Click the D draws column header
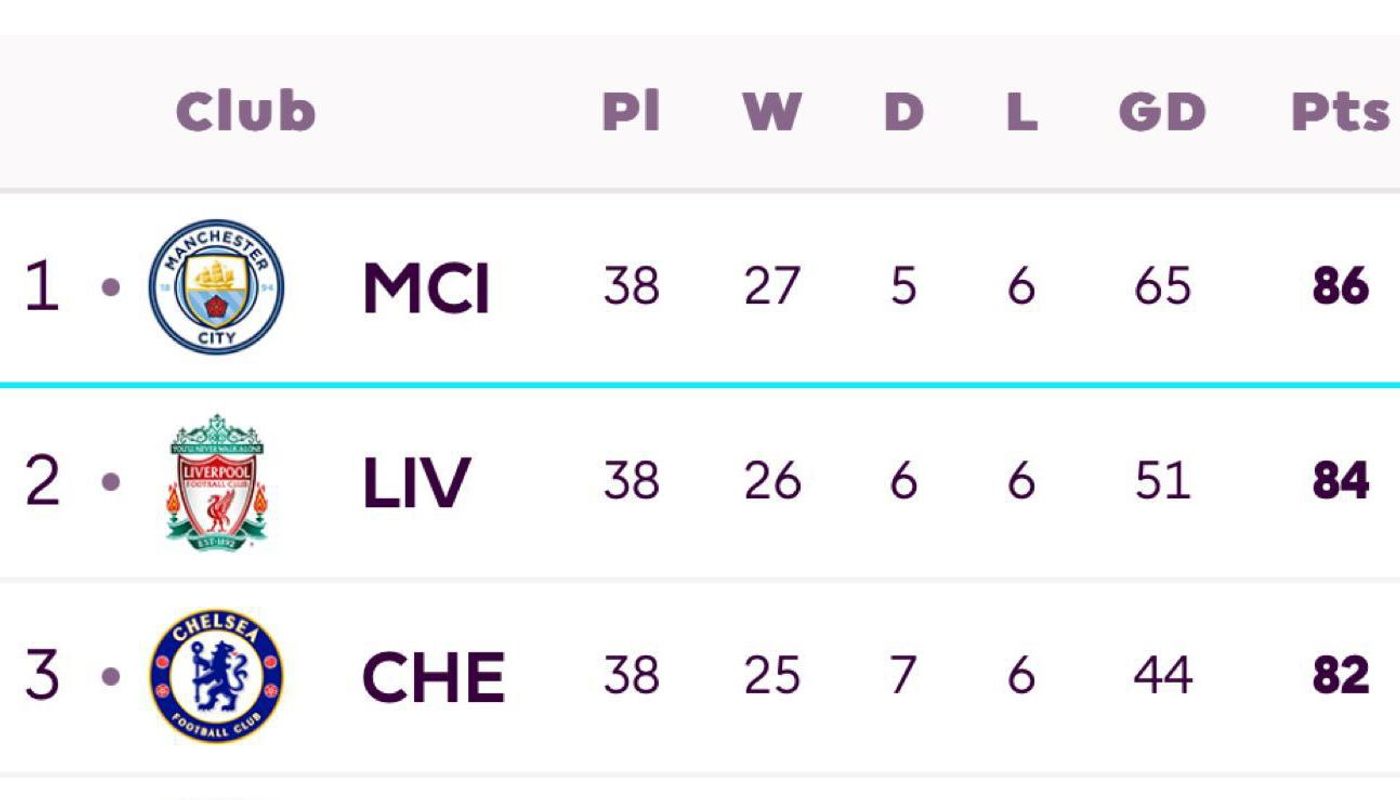The height and width of the screenshot is (800, 1400). tap(903, 112)
